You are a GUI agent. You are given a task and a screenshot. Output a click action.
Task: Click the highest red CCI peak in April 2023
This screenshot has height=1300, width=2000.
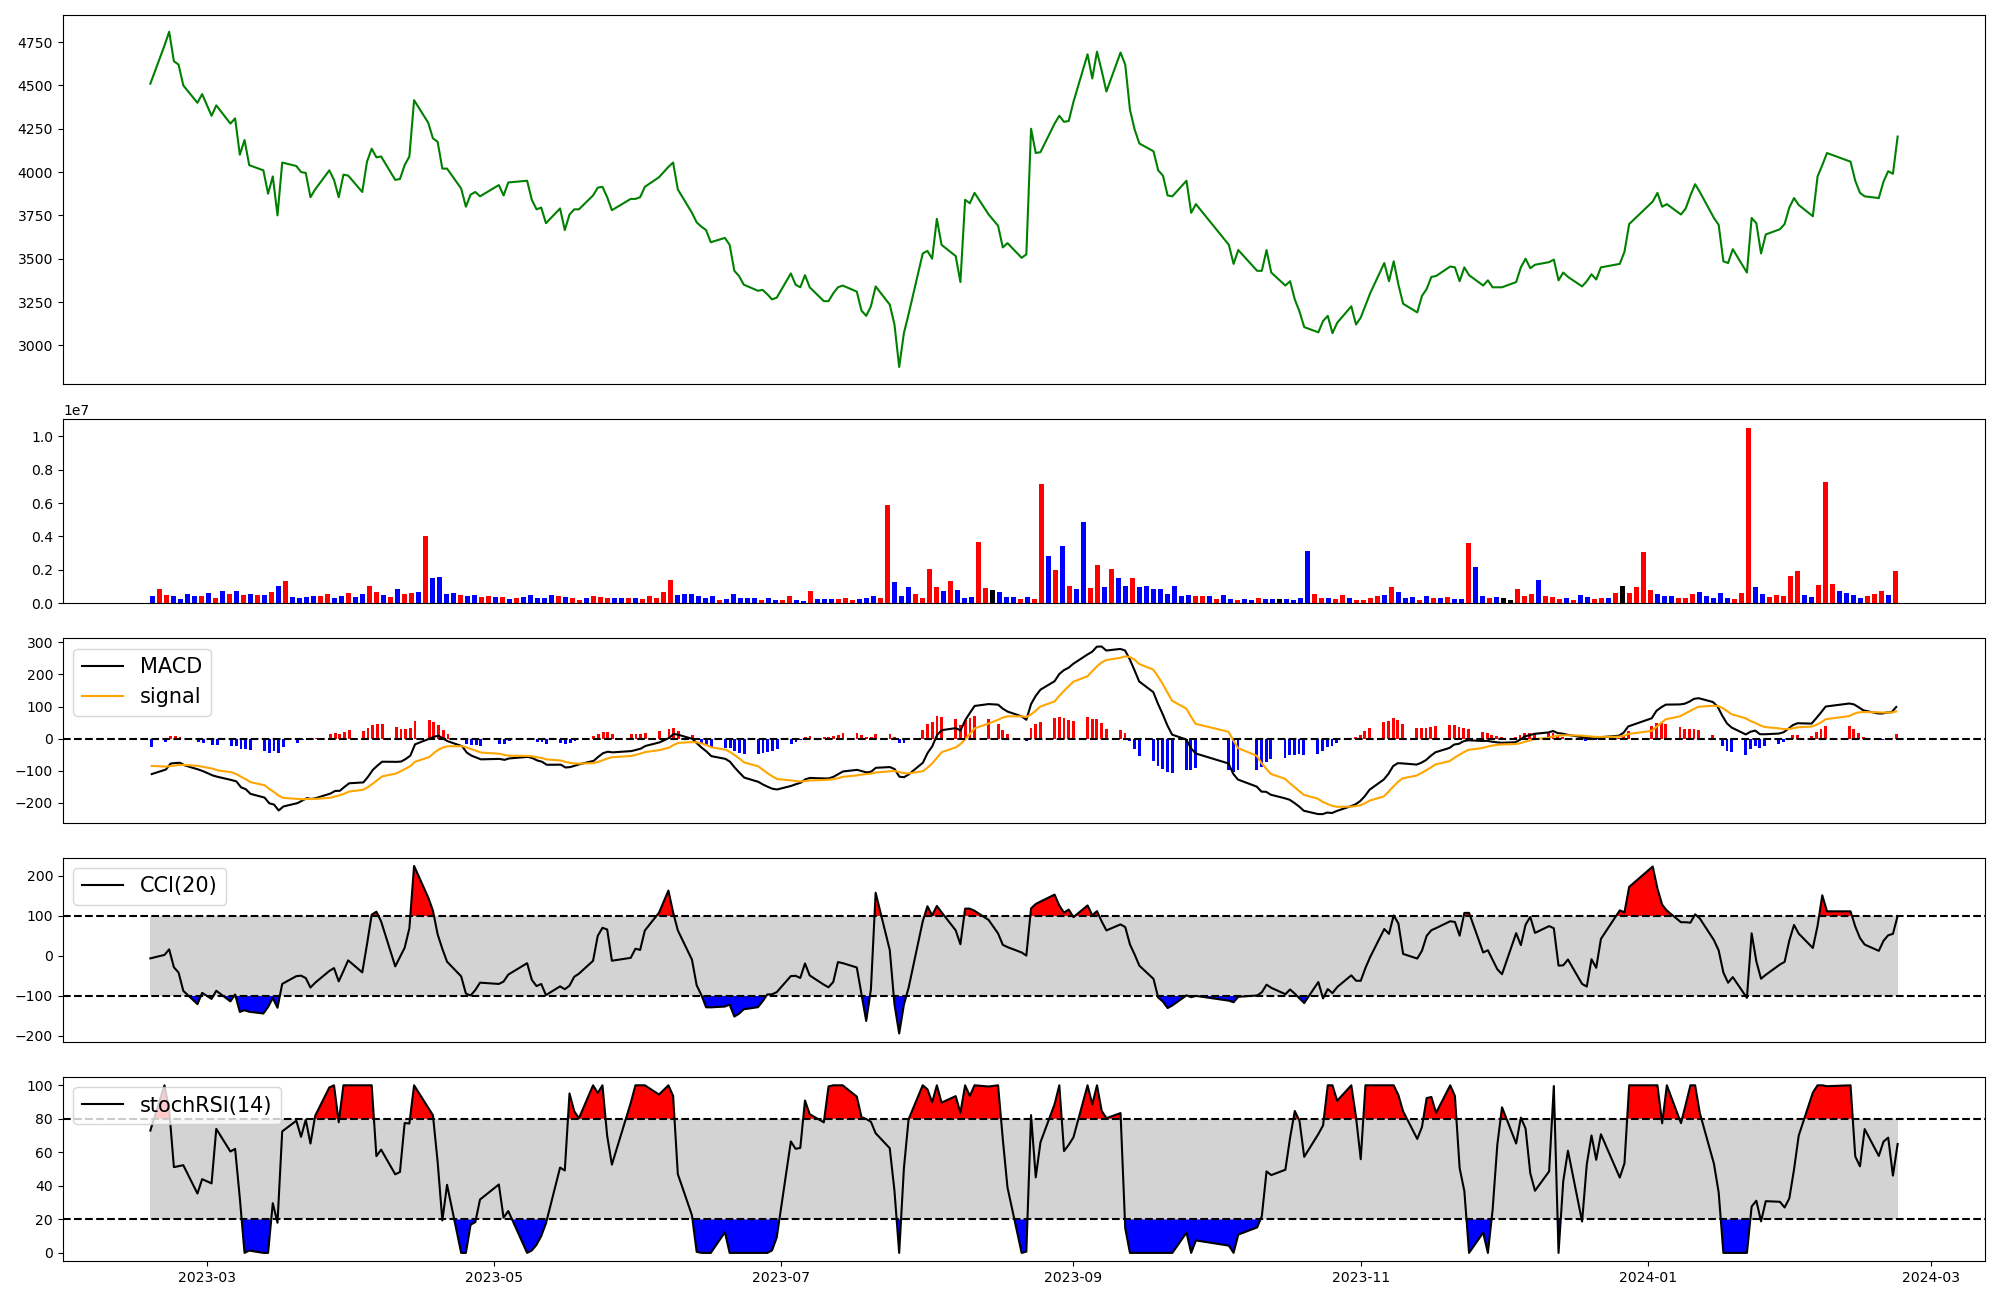[x=414, y=868]
